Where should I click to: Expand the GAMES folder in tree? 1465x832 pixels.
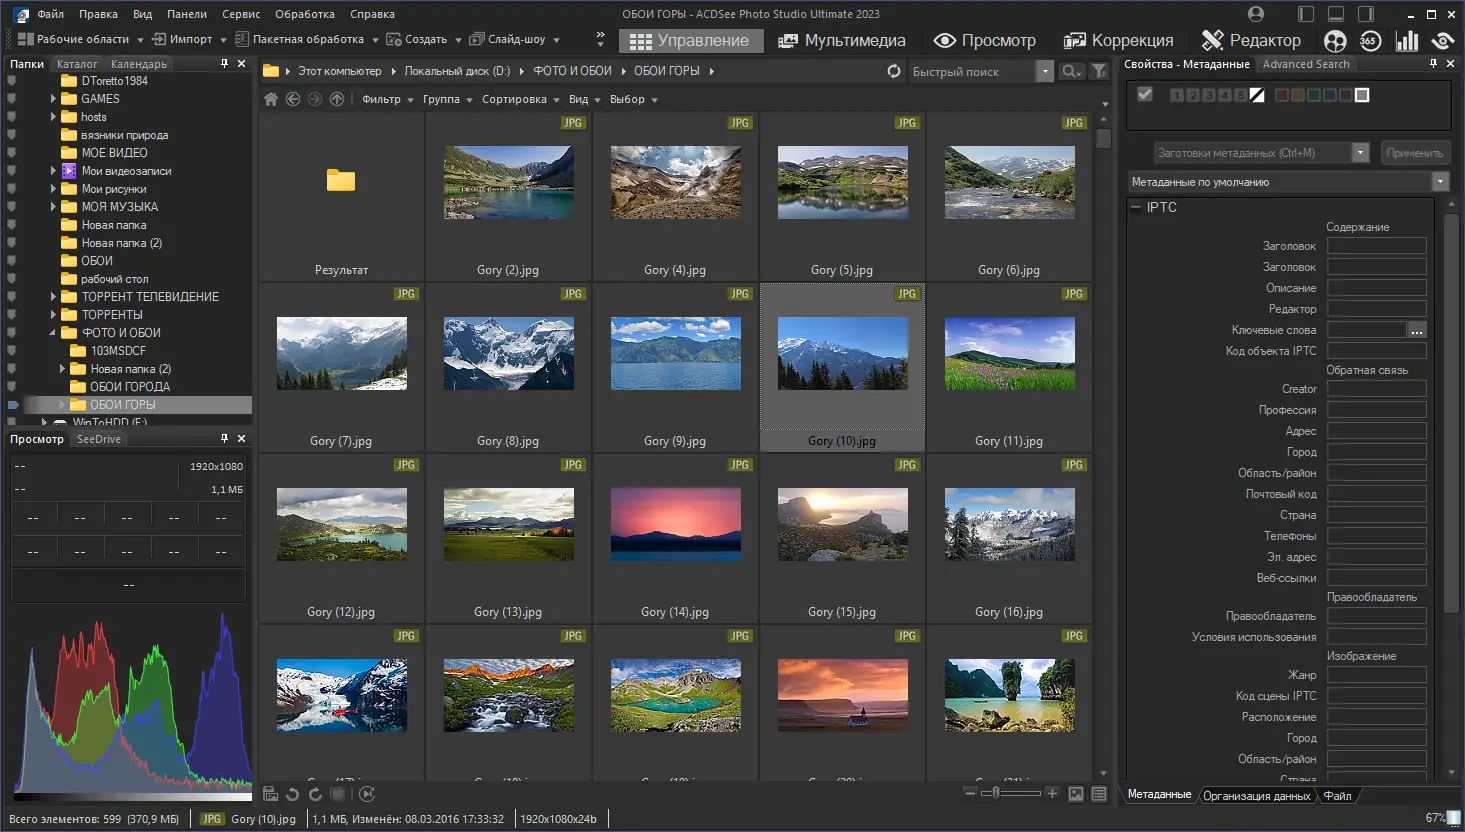(x=53, y=99)
